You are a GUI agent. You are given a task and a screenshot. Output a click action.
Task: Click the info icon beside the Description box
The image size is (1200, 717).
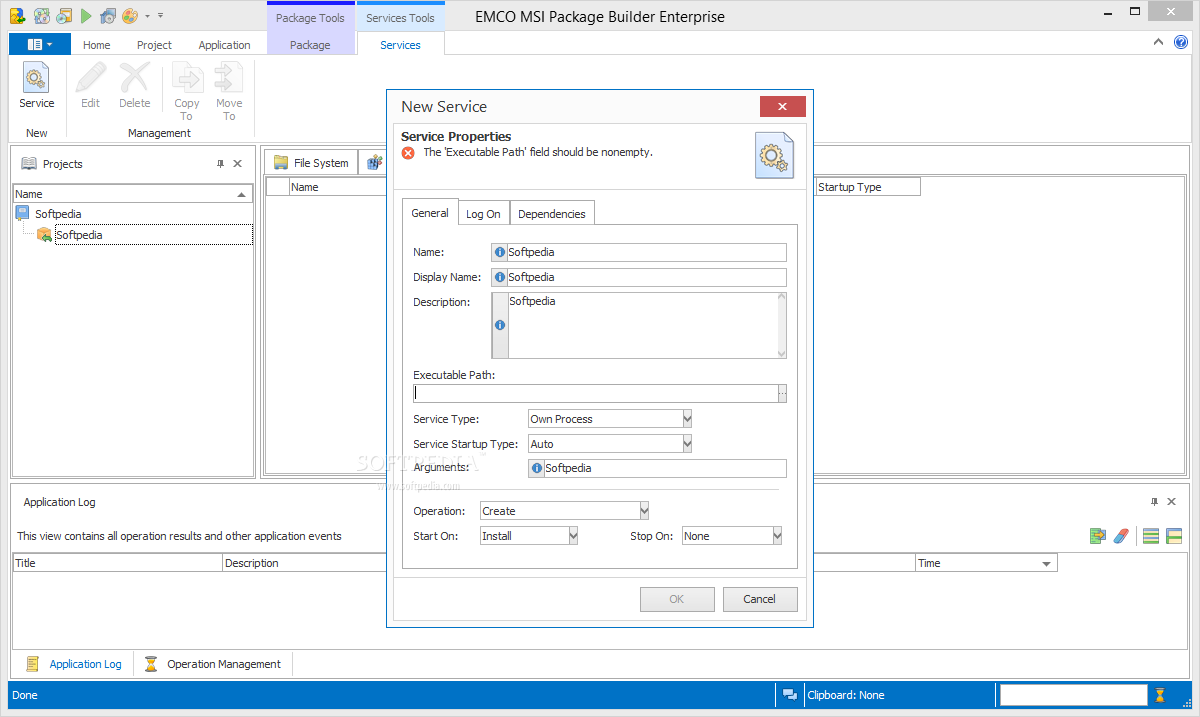coord(500,325)
